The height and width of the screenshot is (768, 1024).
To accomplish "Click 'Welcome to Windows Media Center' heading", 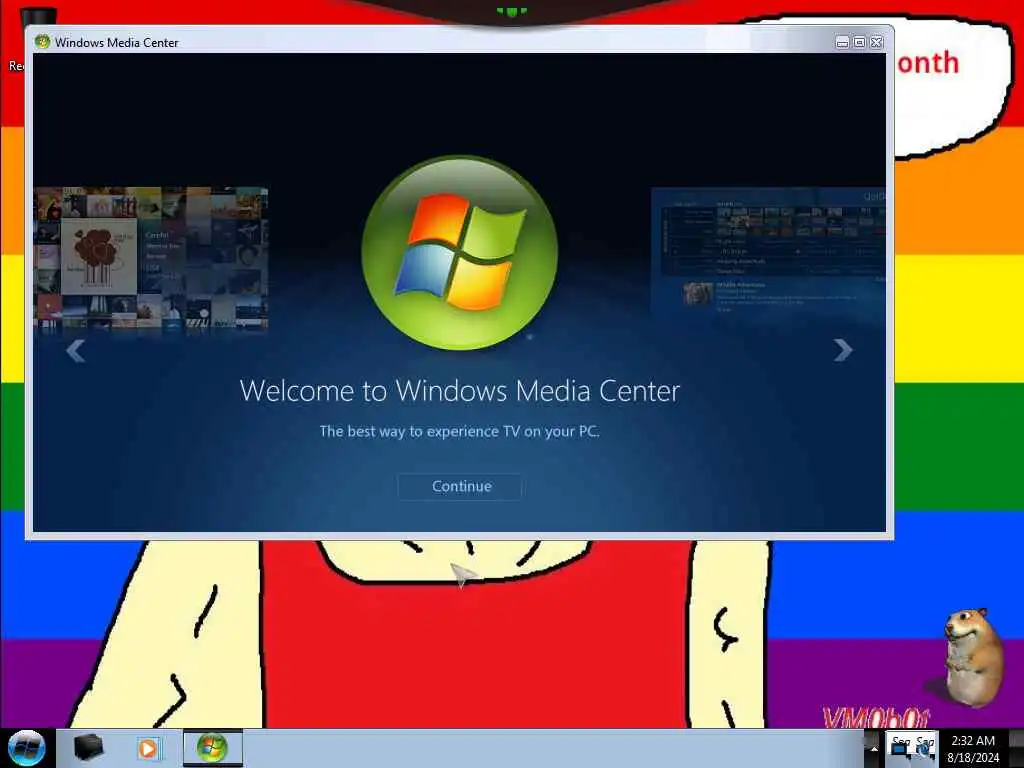I will tap(460, 391).
